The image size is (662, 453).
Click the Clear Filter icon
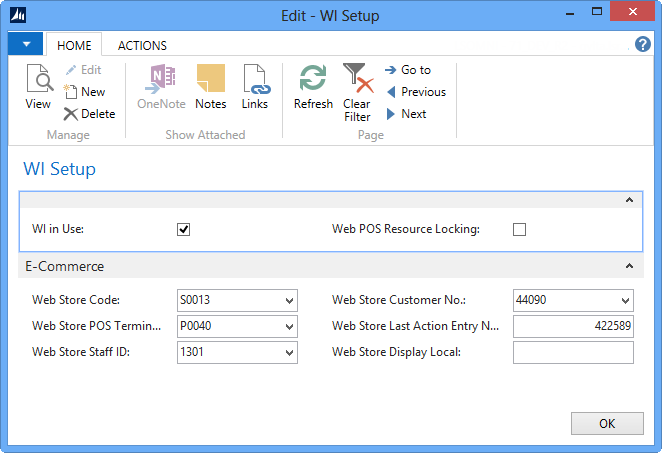tap(357, 85)
